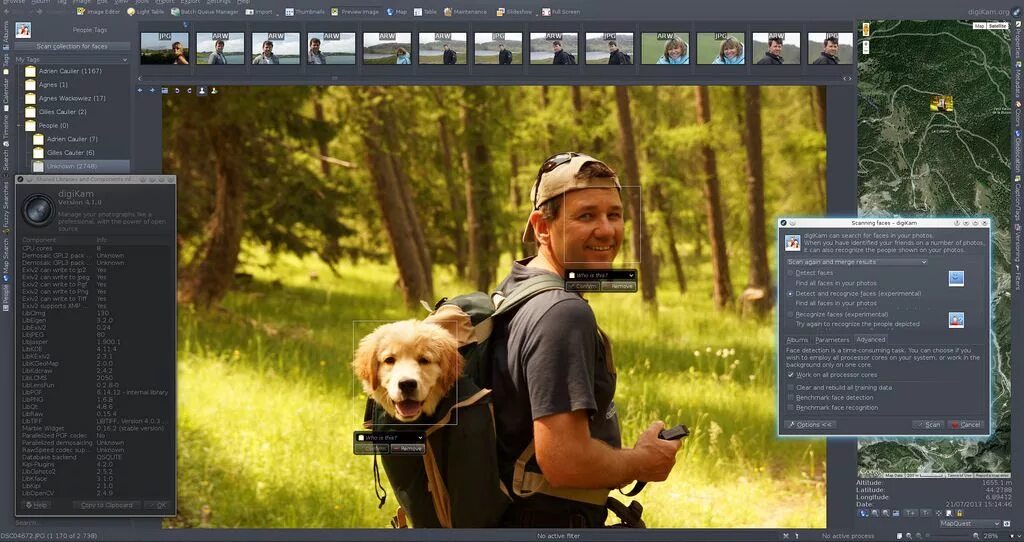Enable Clear and rebuild all training data

pos(791,387)
